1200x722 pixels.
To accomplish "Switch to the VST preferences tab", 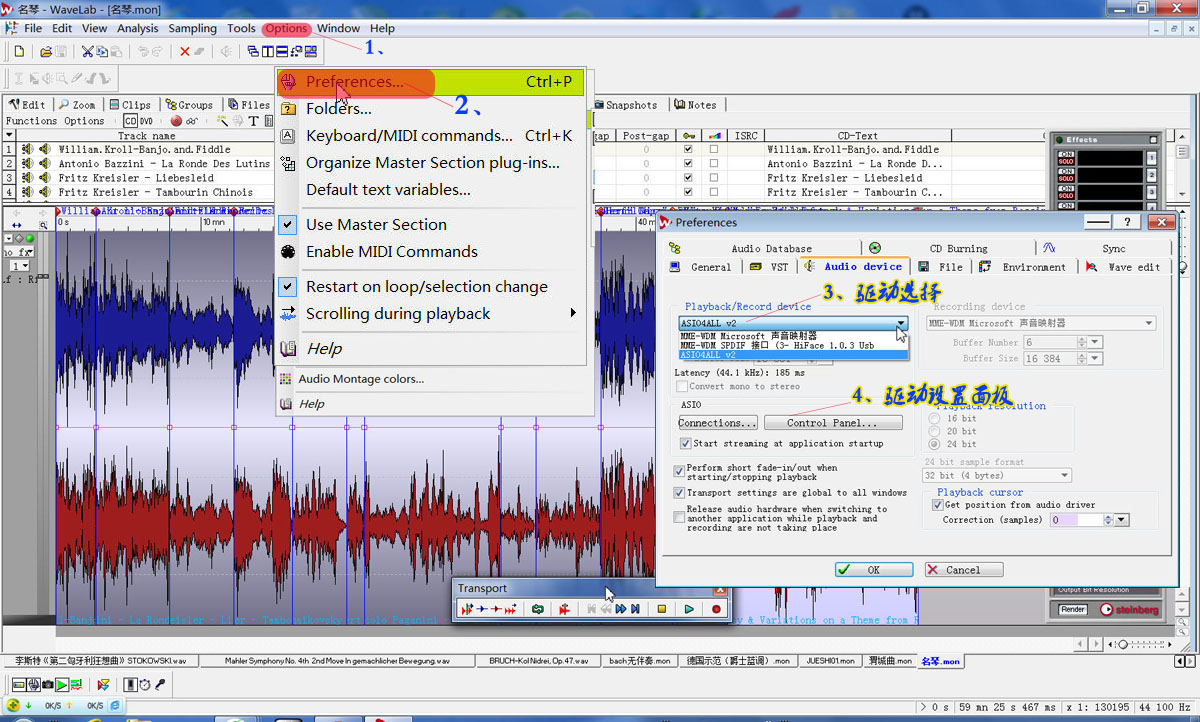I will pyautogui.click(x=769, y=267).
